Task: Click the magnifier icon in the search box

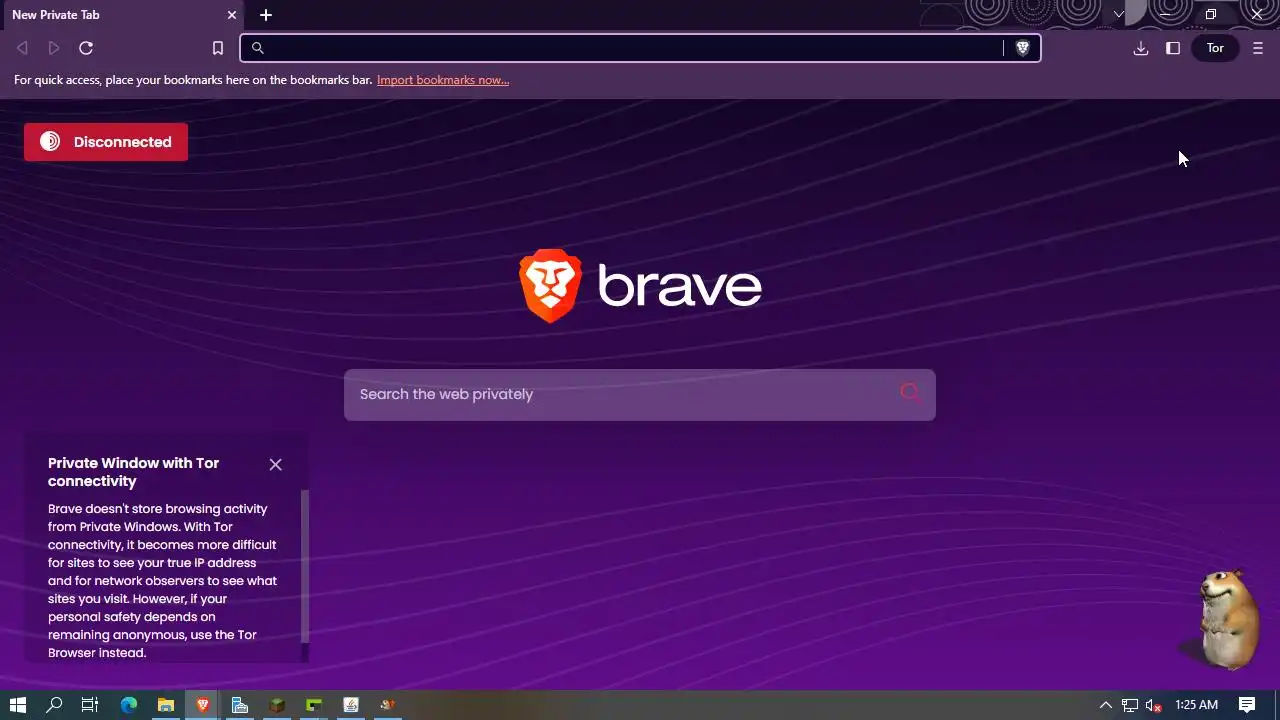Action: pos(910,393)
